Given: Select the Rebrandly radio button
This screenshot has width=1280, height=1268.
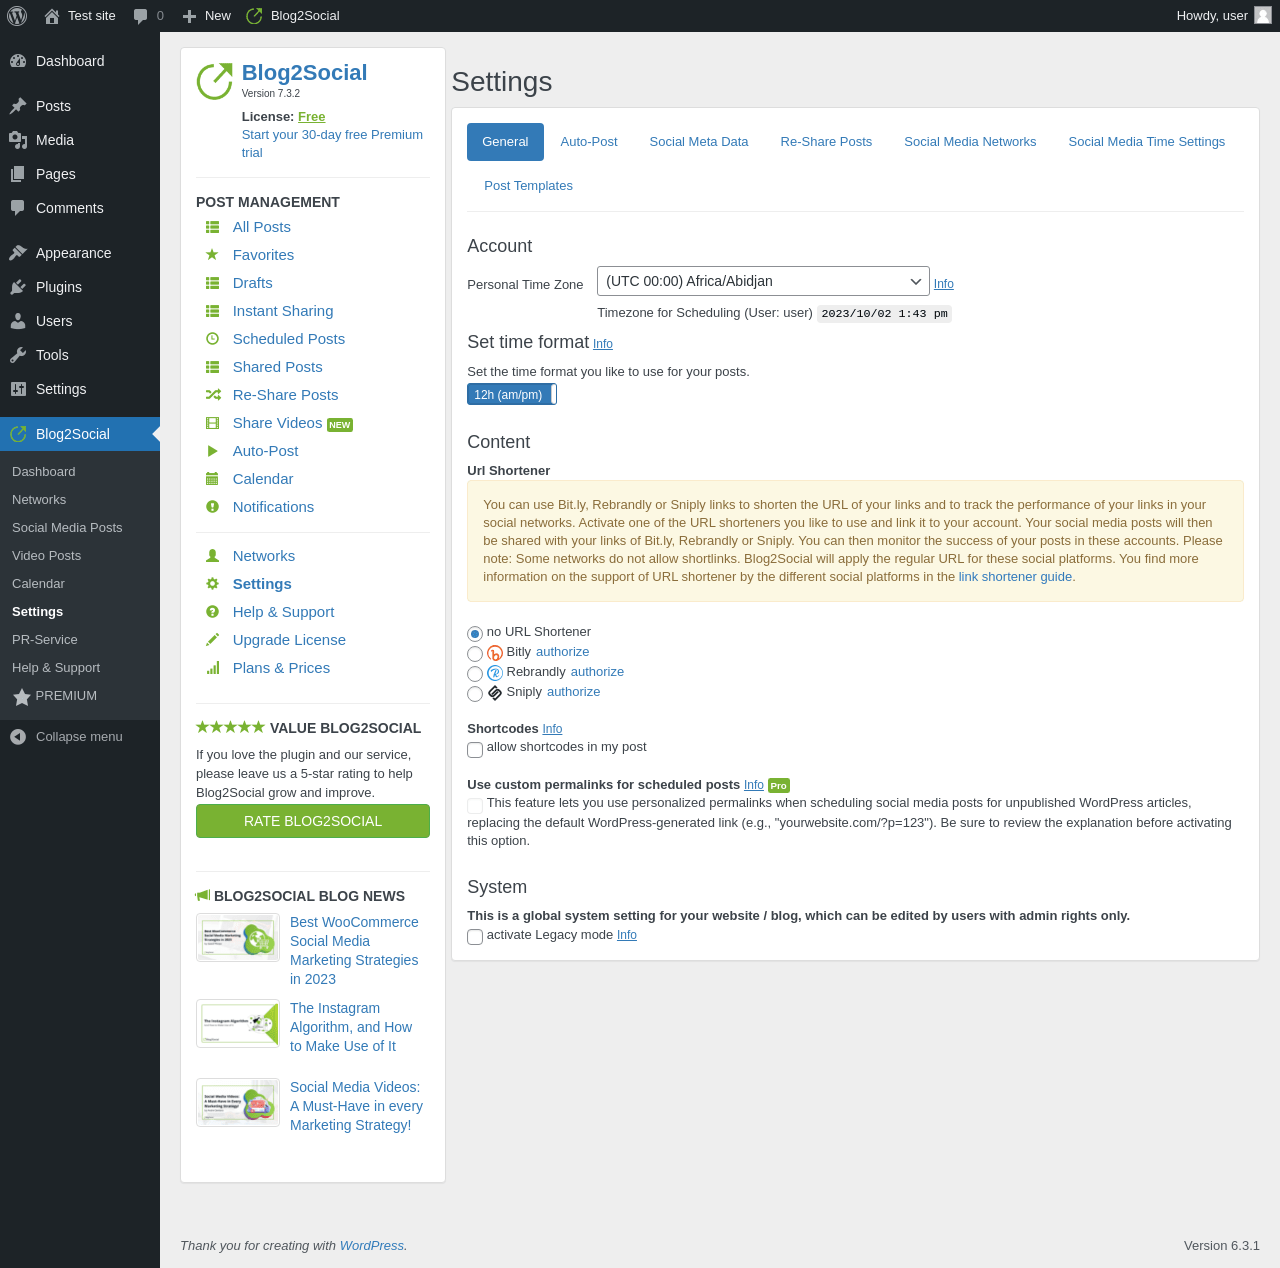Looking at the screenshot, I should [x=475, y=674].
